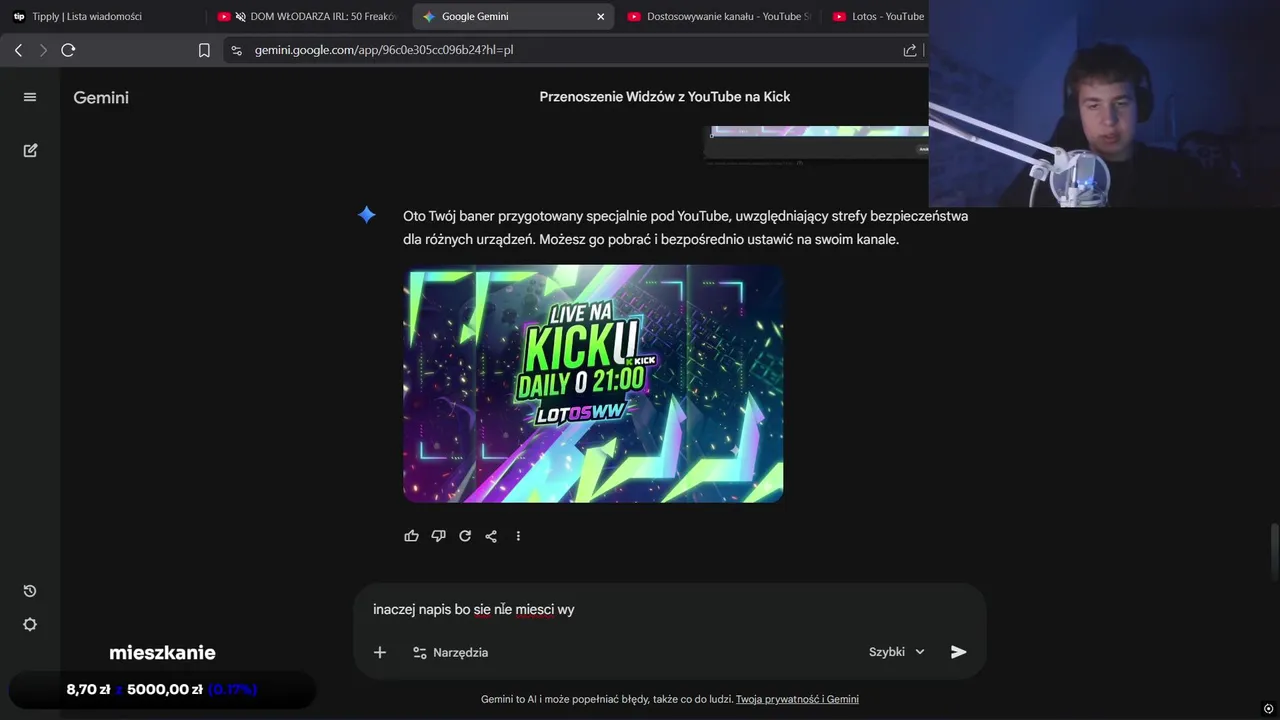Switch to Dostosowywanie kanału YouTube tab
Screen dimensions: 1280x720
(718, 17)
